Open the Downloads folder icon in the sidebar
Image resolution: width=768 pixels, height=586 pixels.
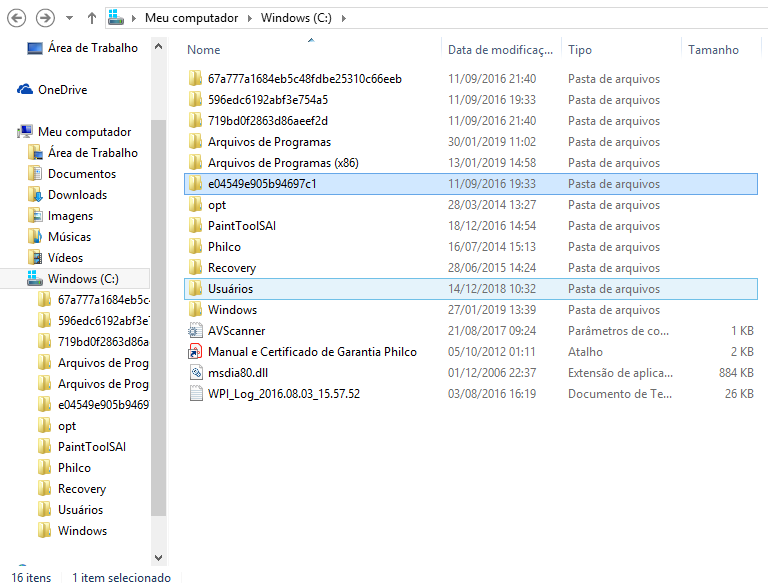pyautogui.click(x=35, y=195)
